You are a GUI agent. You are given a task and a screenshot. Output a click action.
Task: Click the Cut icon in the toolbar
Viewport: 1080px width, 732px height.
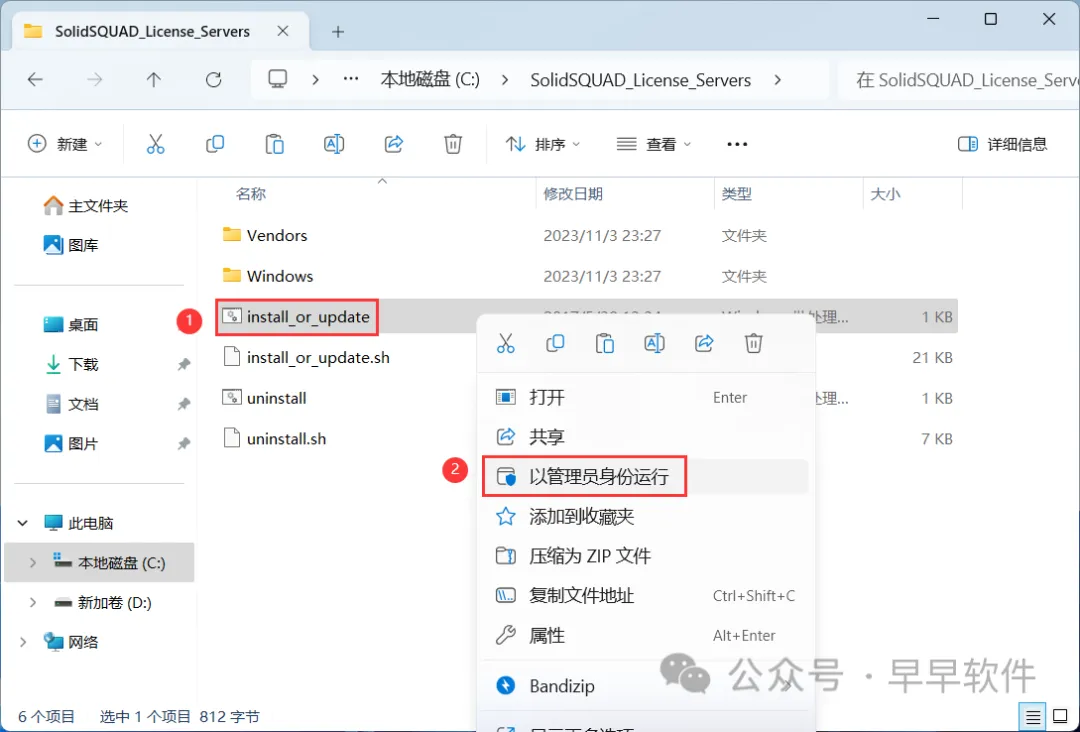coord(156,144)
